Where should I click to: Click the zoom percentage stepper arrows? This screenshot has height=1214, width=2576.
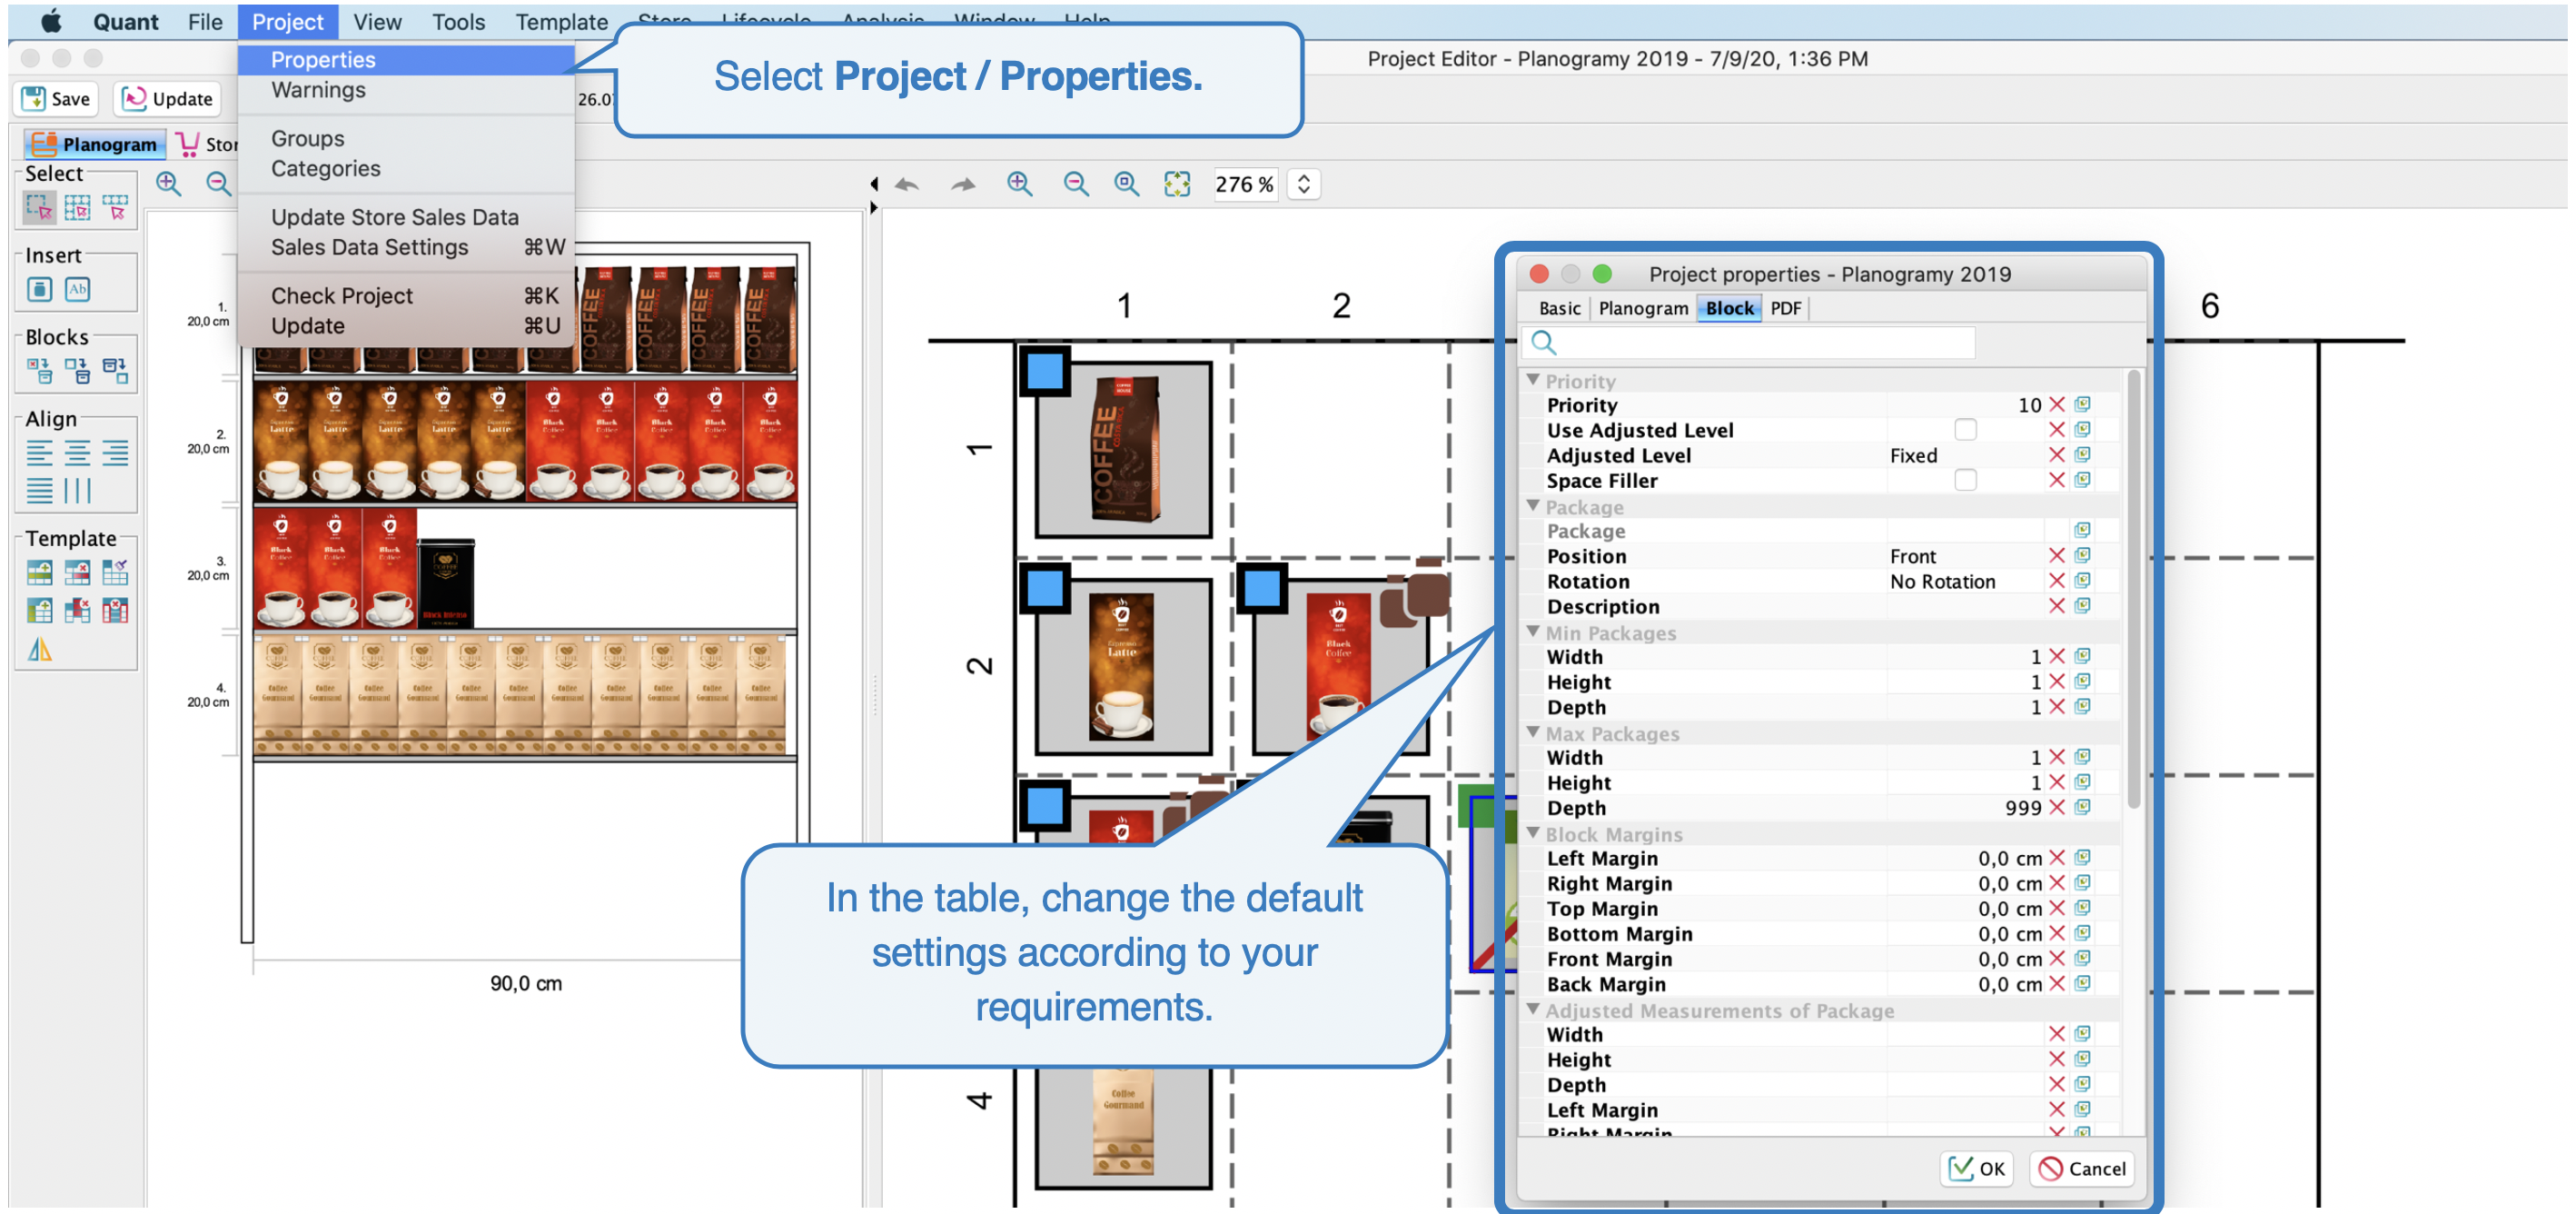(1303, 184)
